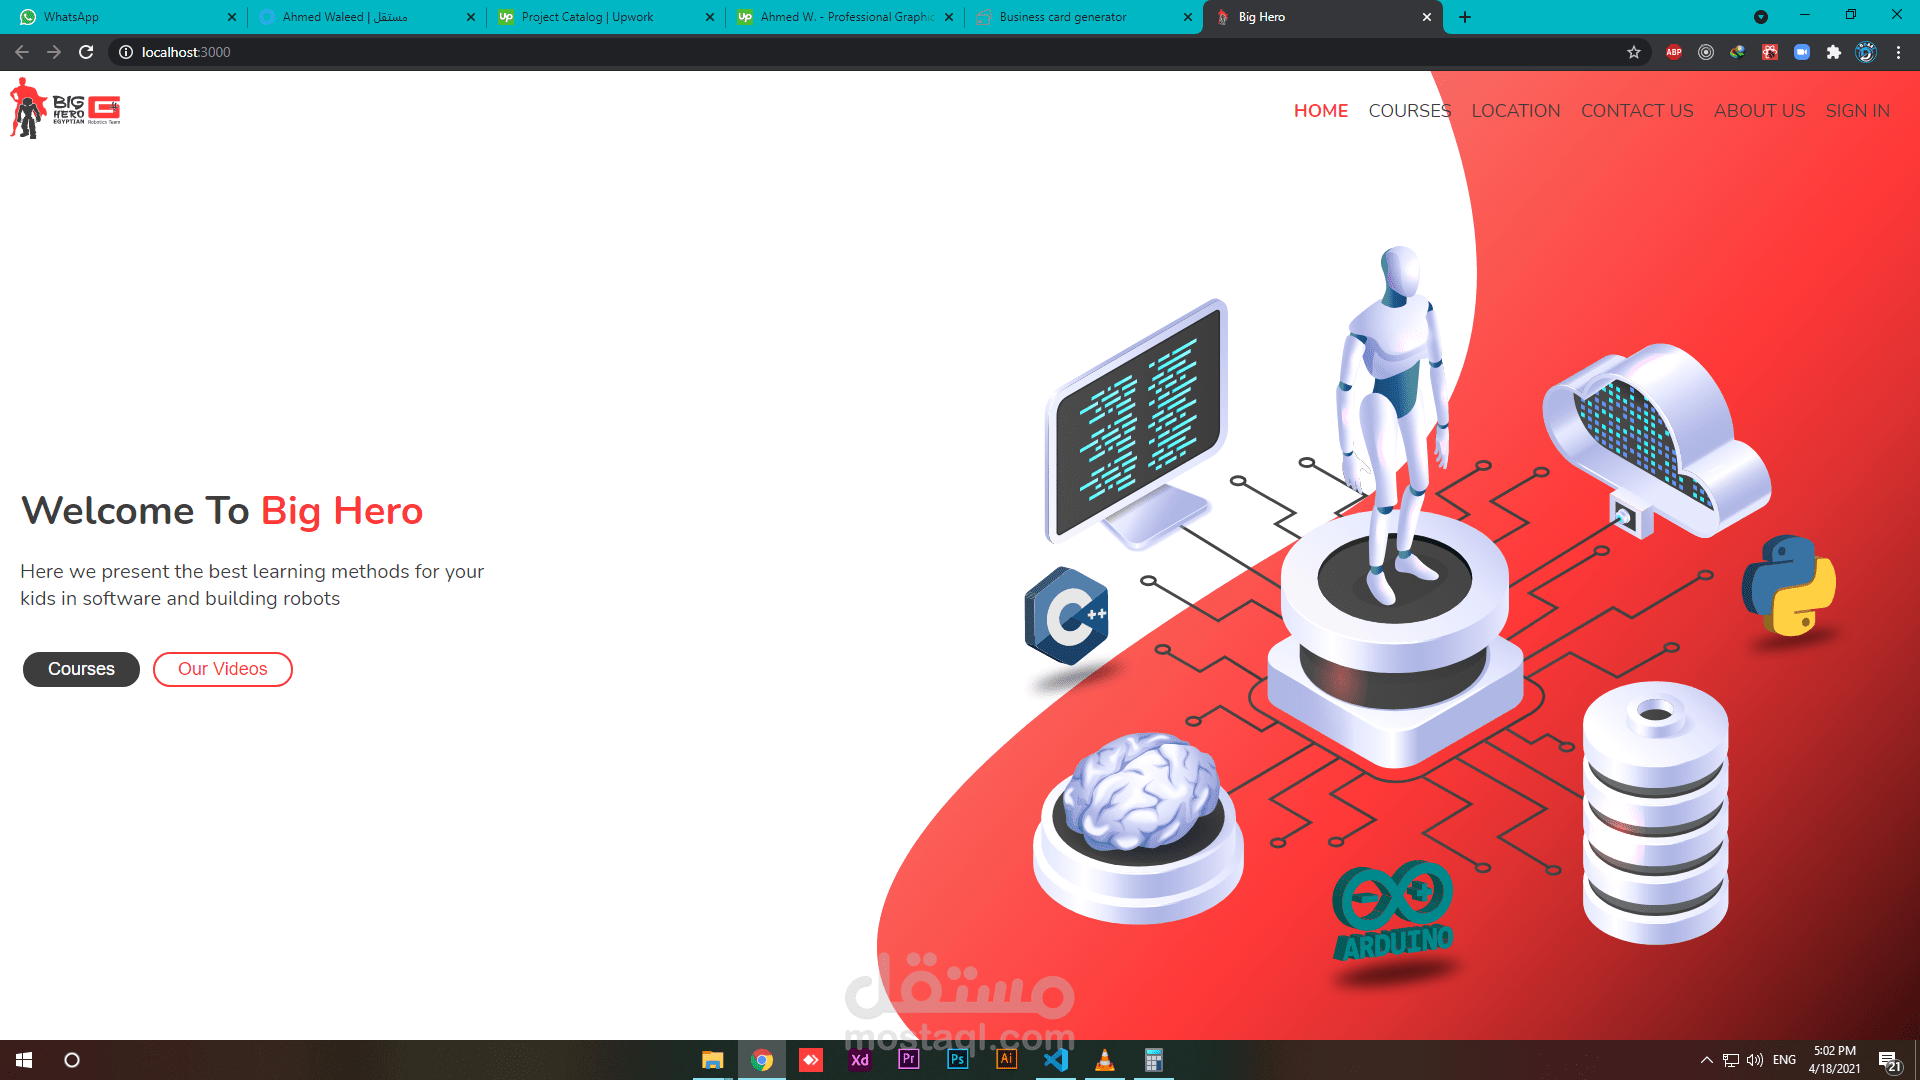
Task: Open Chrome's three-dot customization menu
Action: 1898,52
